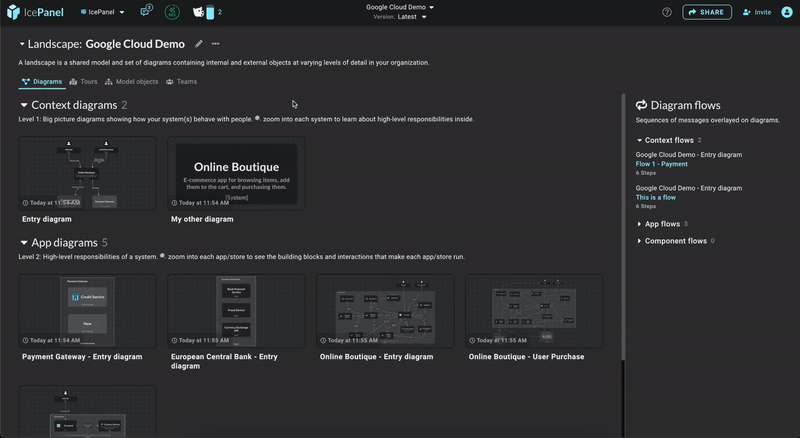
Task: Open the IcePanel organization dropdown
Action: 103,12
